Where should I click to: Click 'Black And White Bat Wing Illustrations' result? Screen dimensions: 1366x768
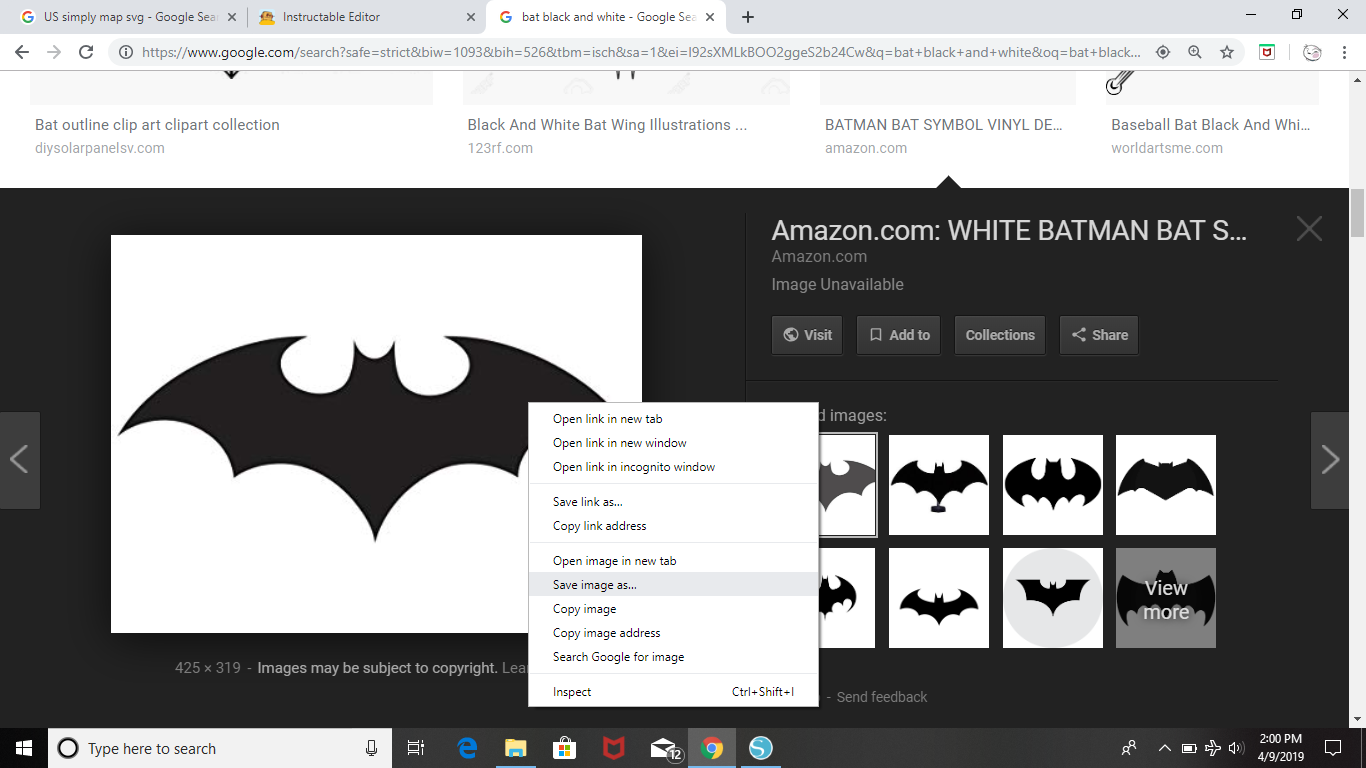607,125
